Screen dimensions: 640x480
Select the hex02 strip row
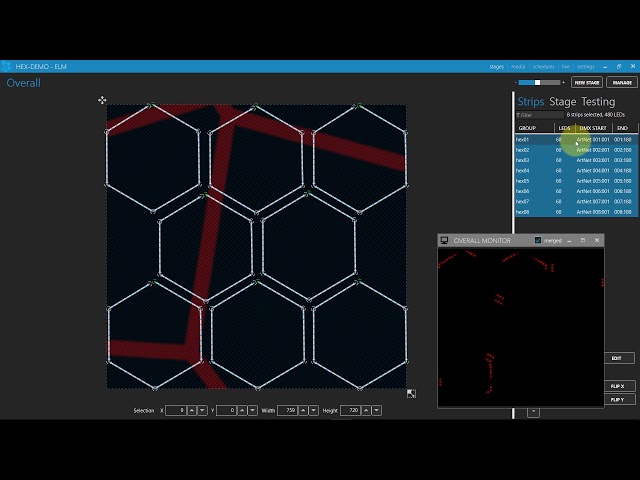(x=576, y=150)
